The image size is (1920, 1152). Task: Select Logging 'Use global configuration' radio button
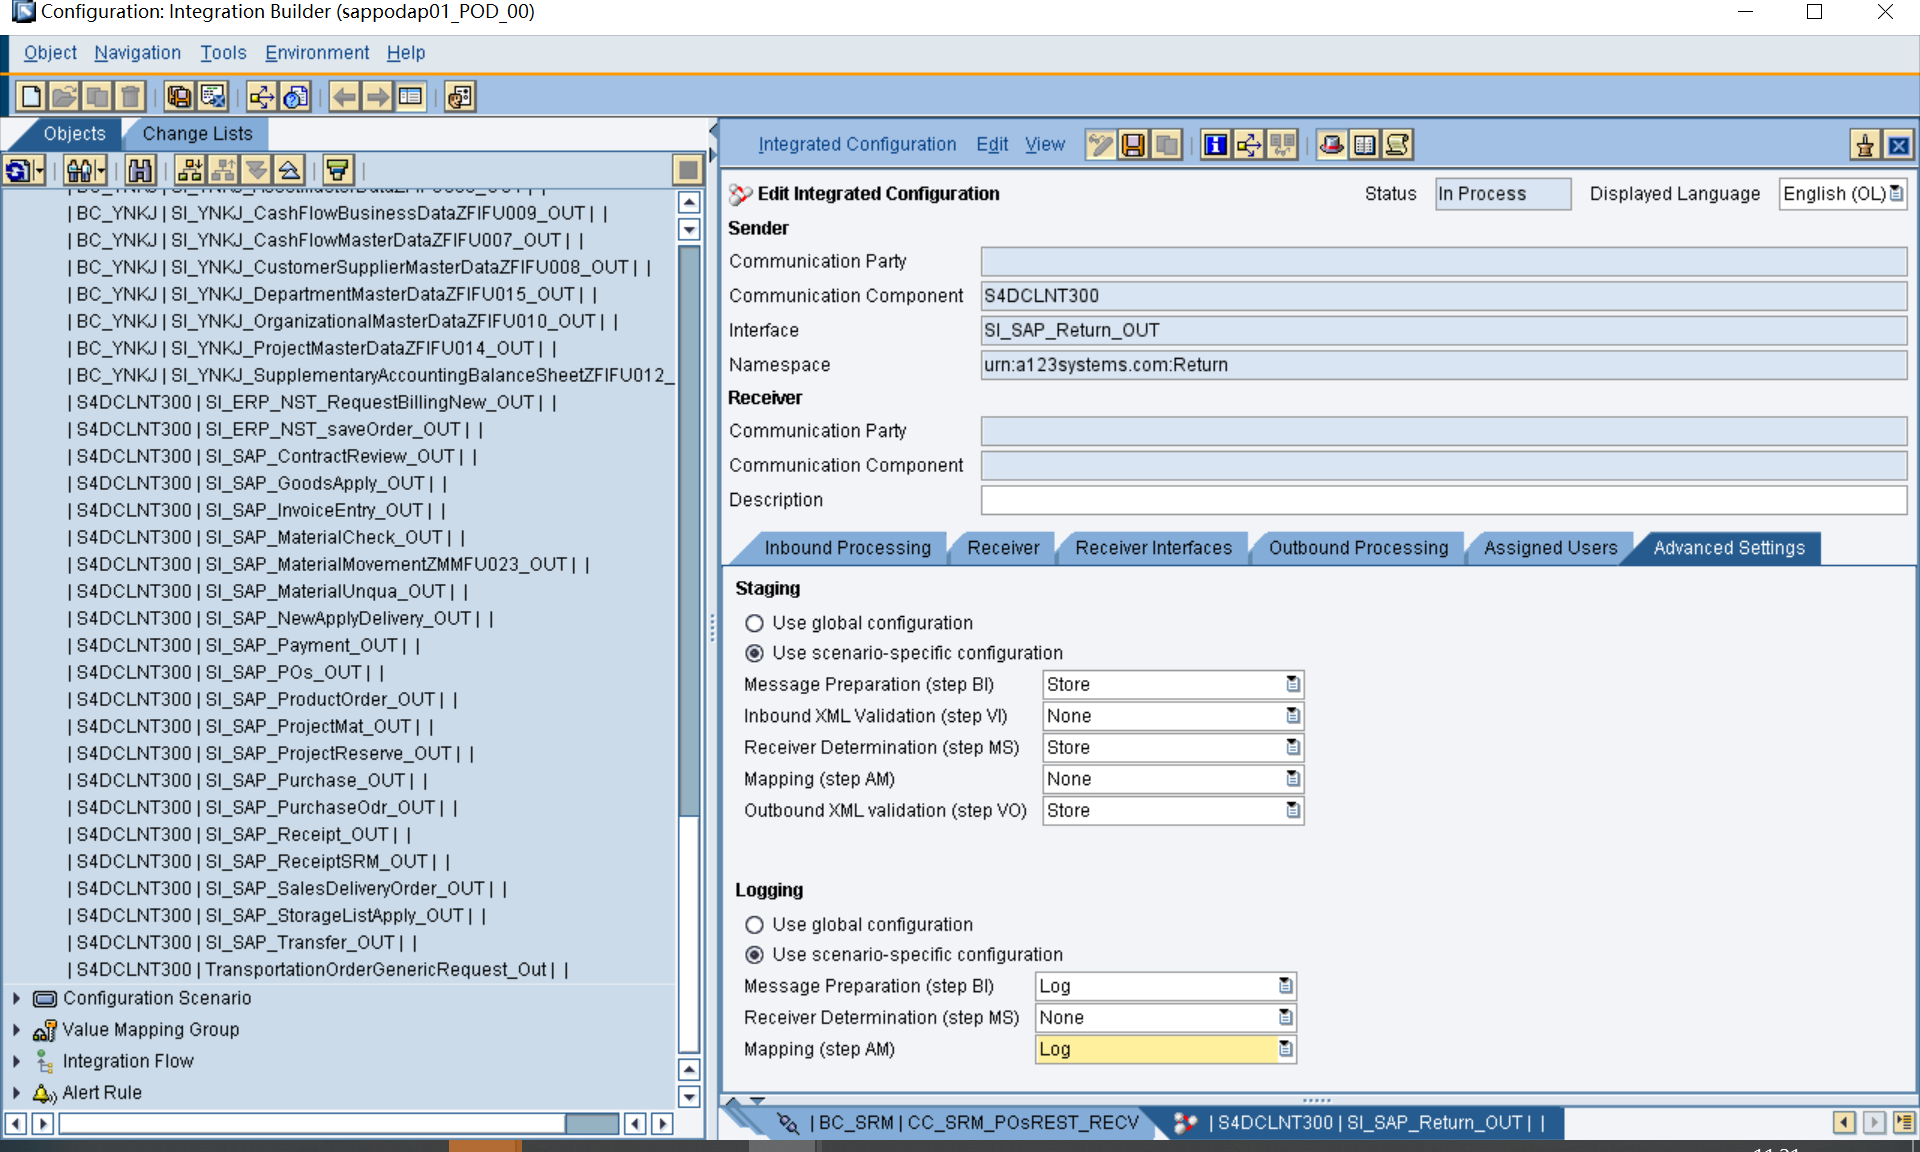[x=754, y=925]
